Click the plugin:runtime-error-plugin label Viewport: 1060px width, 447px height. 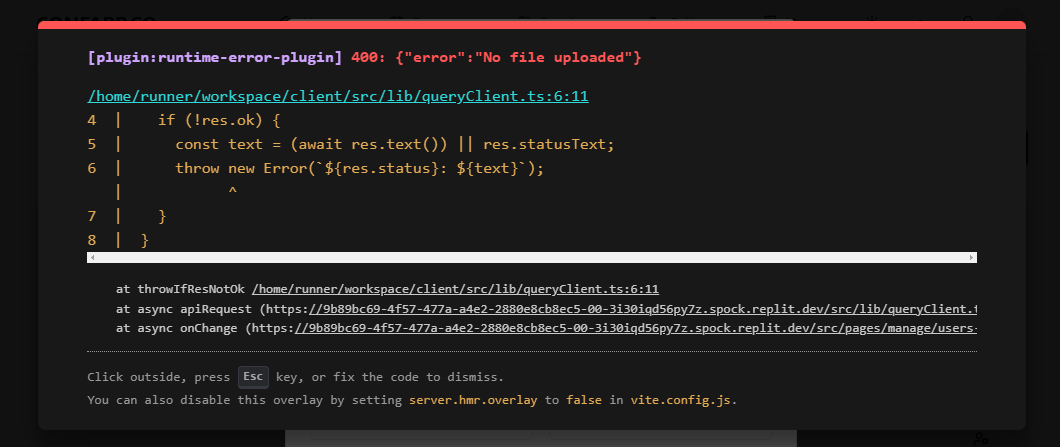click(215, 58)
